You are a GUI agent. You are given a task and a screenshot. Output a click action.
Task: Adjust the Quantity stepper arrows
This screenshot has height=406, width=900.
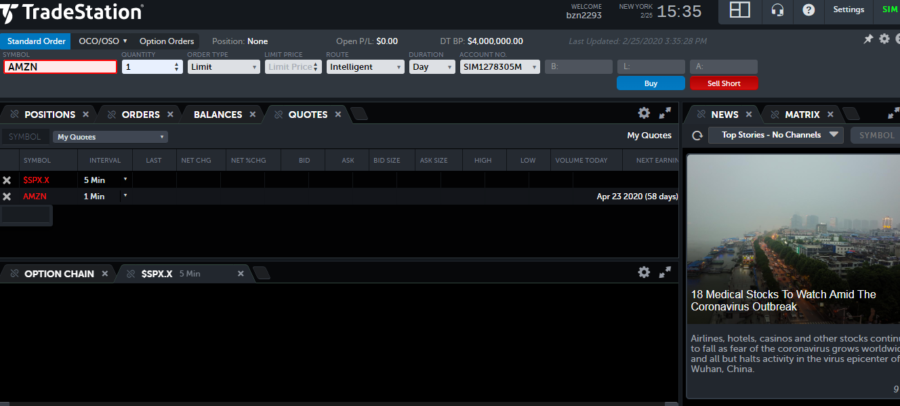pyautogui.click(x=177, y=67)
